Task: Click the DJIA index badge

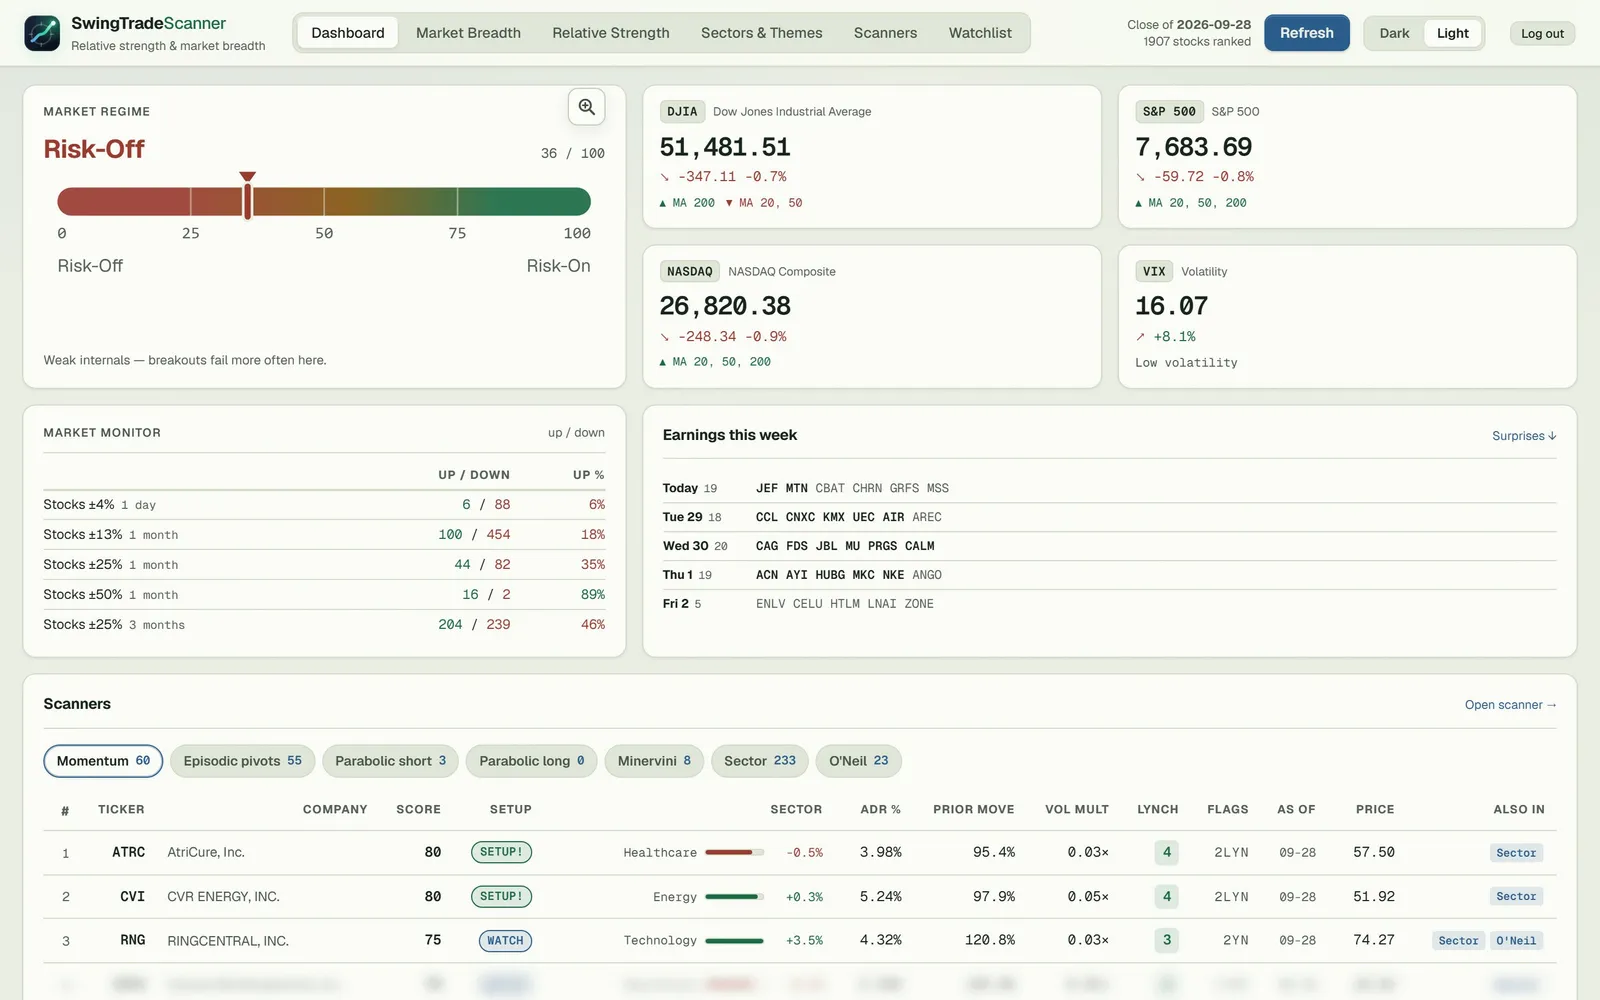Action: pyautogui.click(x=682, y=112)
